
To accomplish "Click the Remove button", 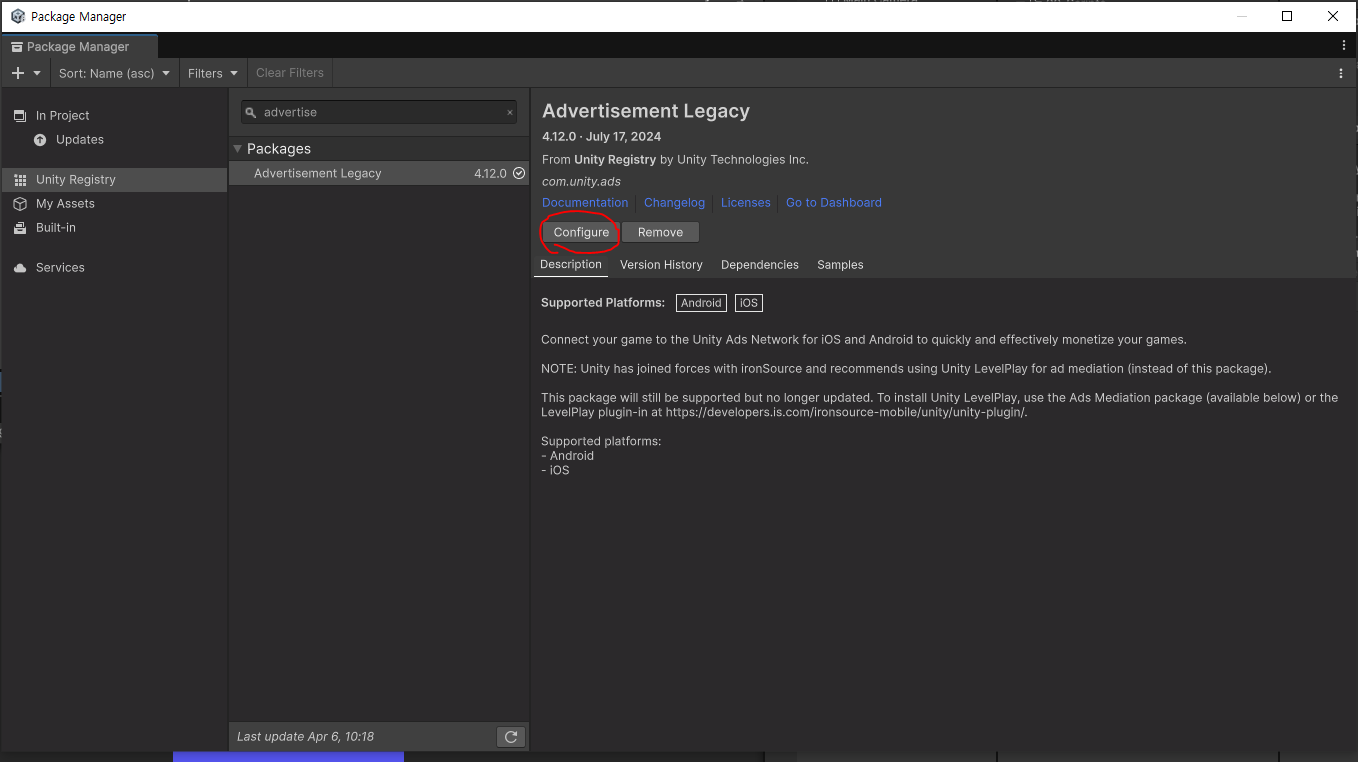I will point(660,232).
